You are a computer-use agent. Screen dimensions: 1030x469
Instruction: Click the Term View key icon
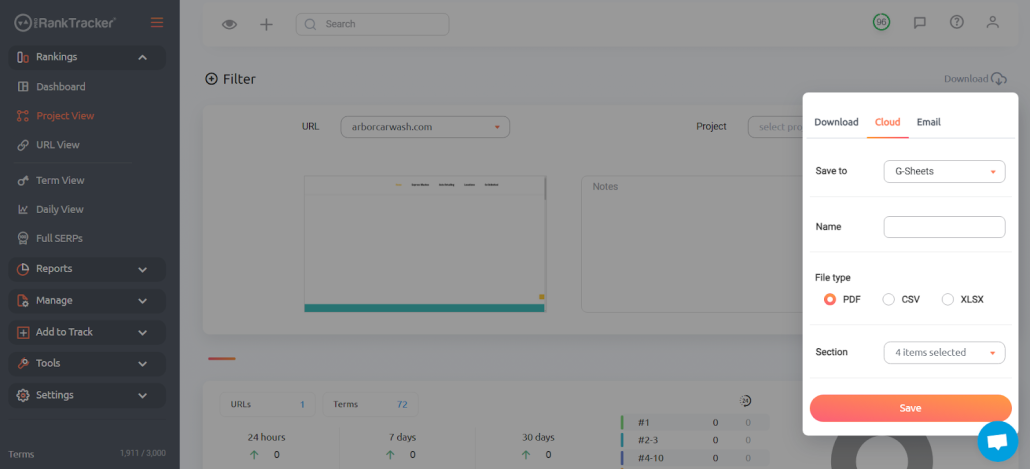[x=23, y=180]
